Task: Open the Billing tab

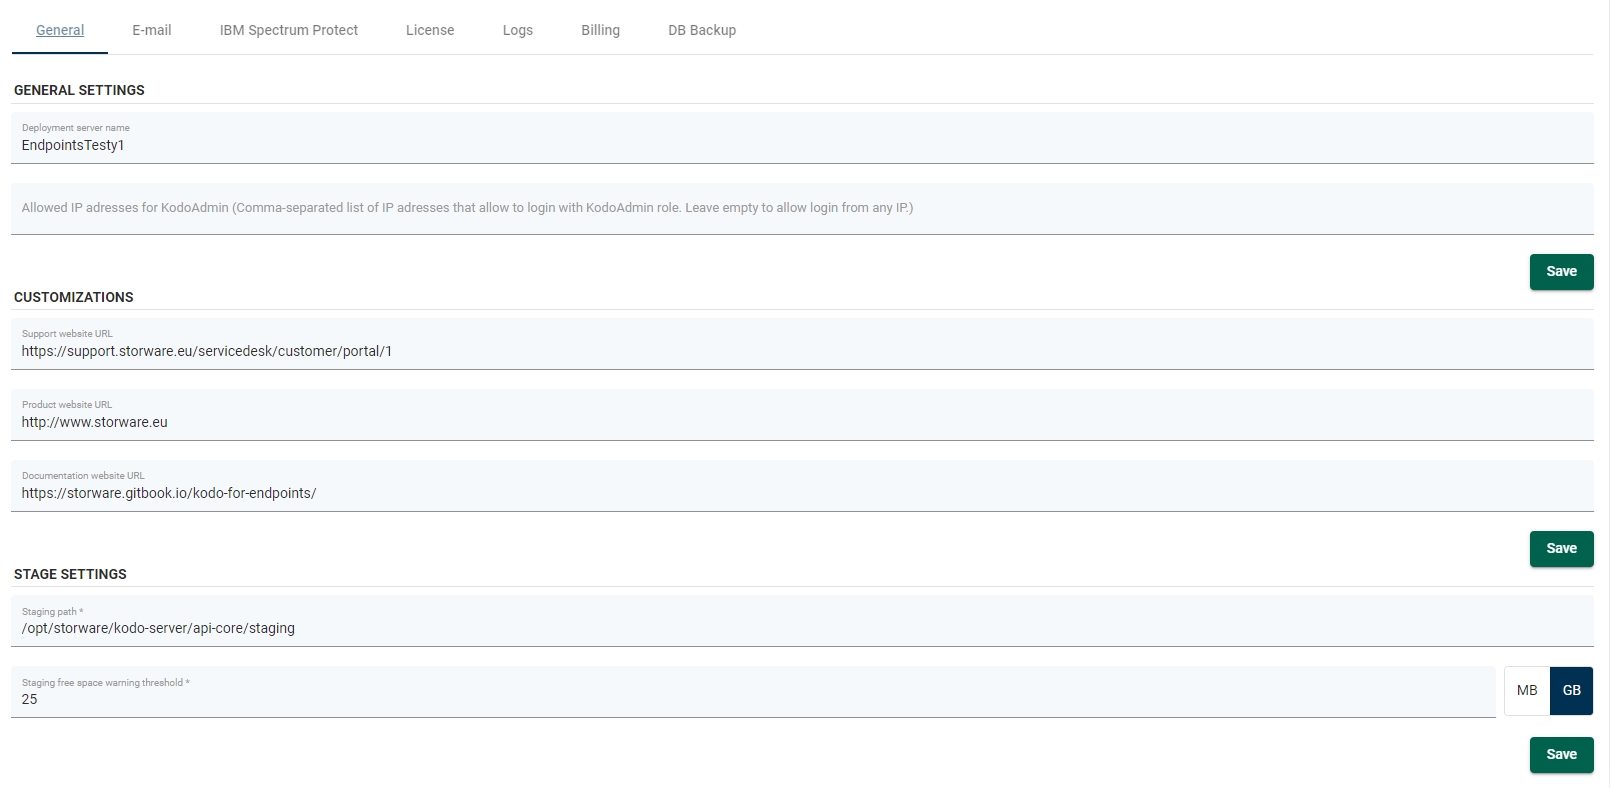Action: click(x=600, y=30)
